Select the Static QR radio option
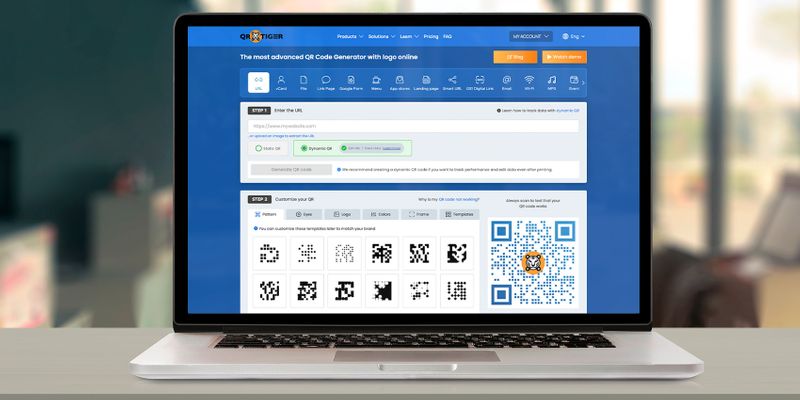The width and height of the screenshot is (800, 400). point(268,148)
